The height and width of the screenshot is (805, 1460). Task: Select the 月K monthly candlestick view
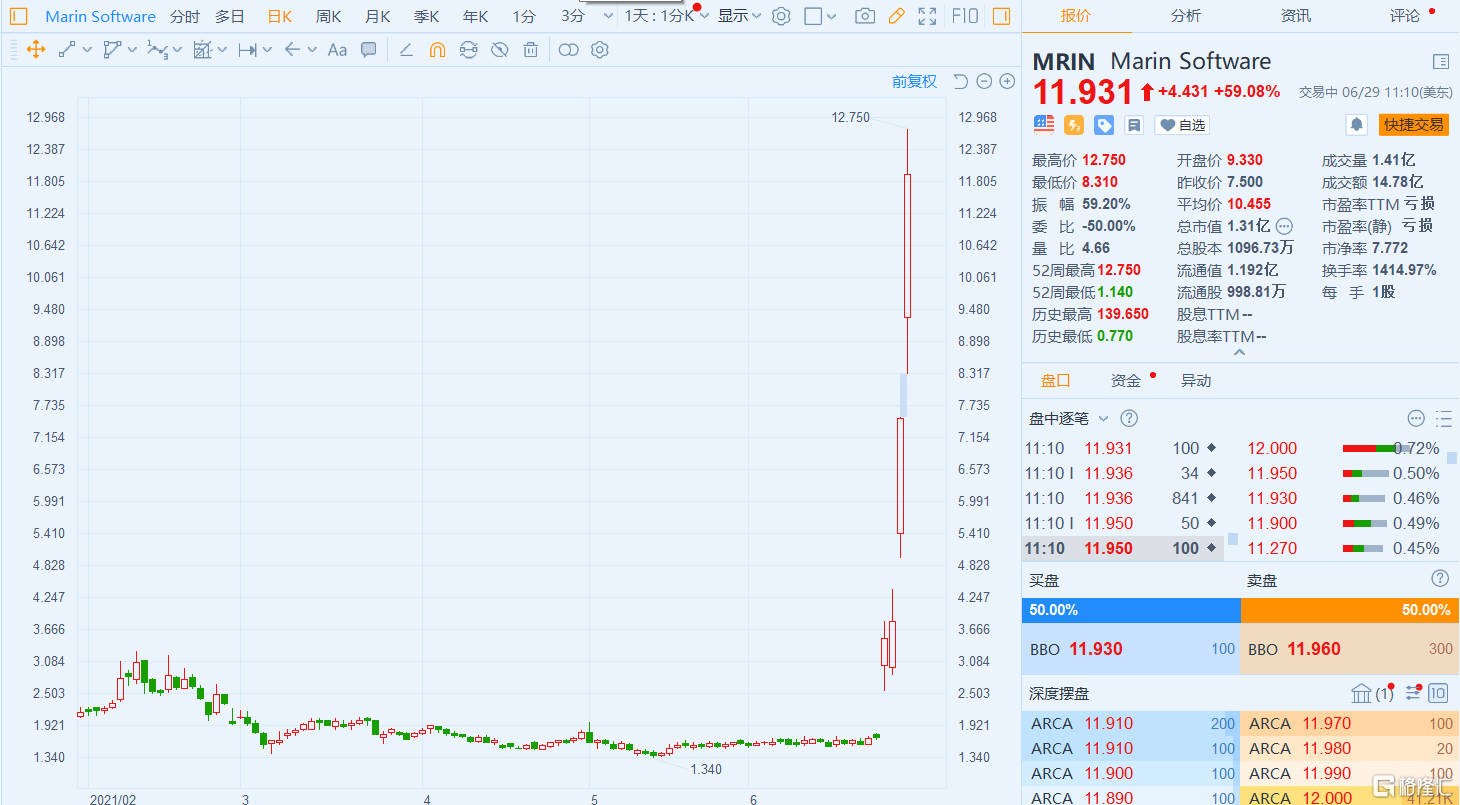tap(378, 16)
